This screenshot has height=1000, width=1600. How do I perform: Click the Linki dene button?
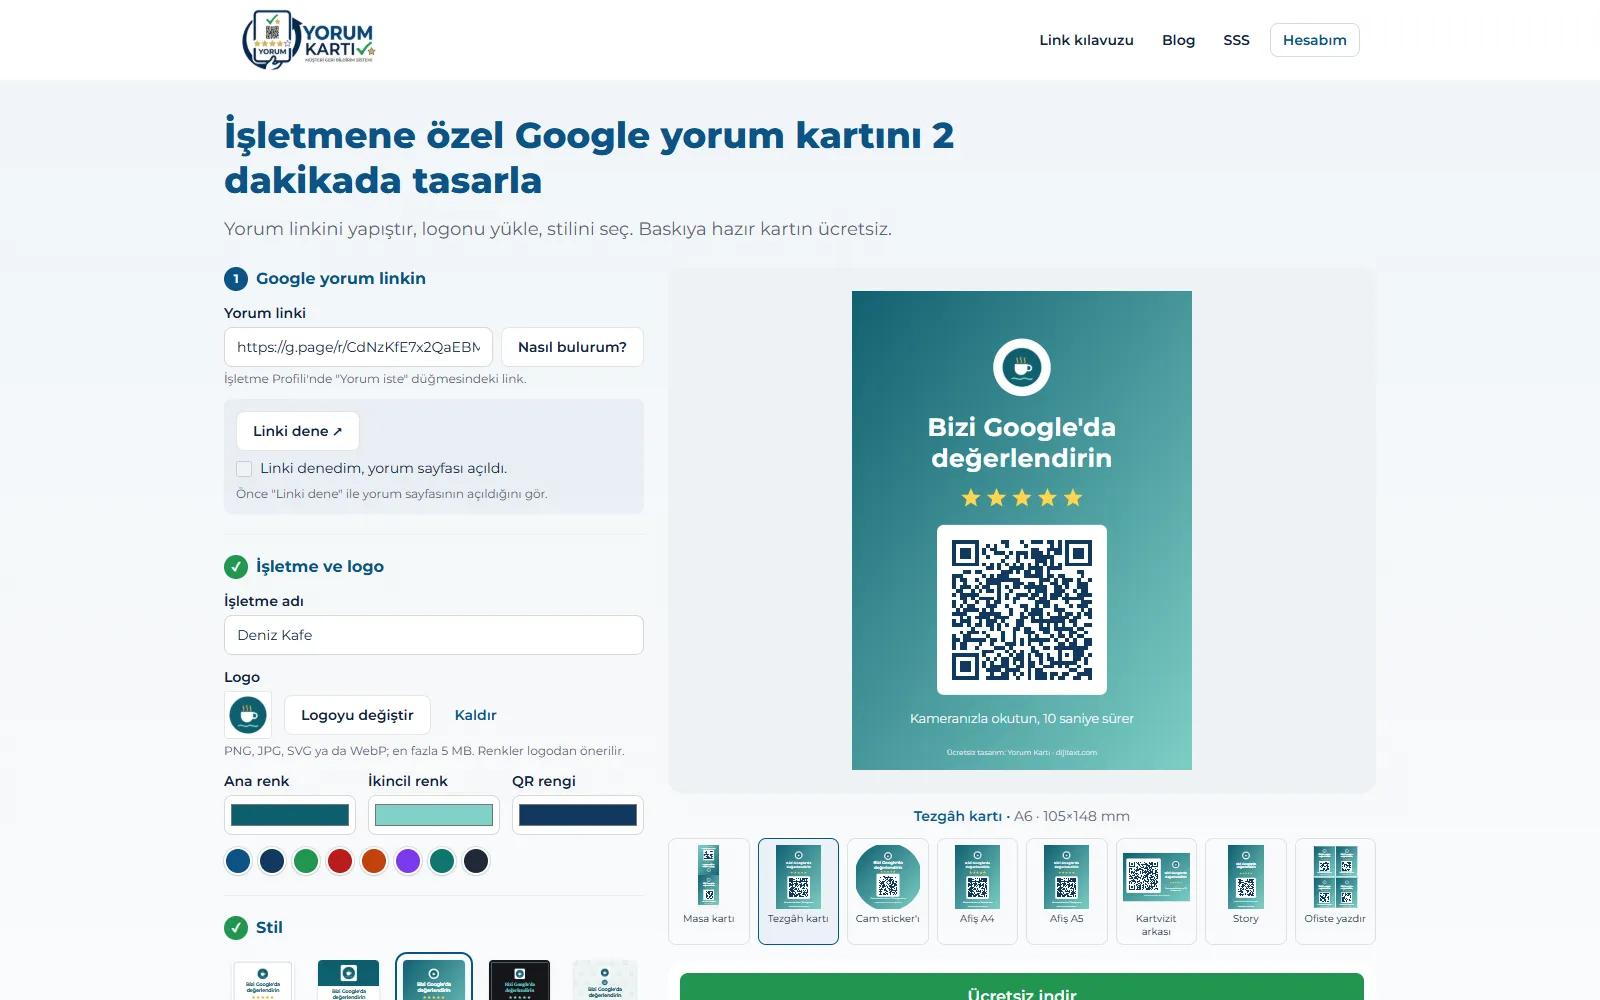coord(297,431)
